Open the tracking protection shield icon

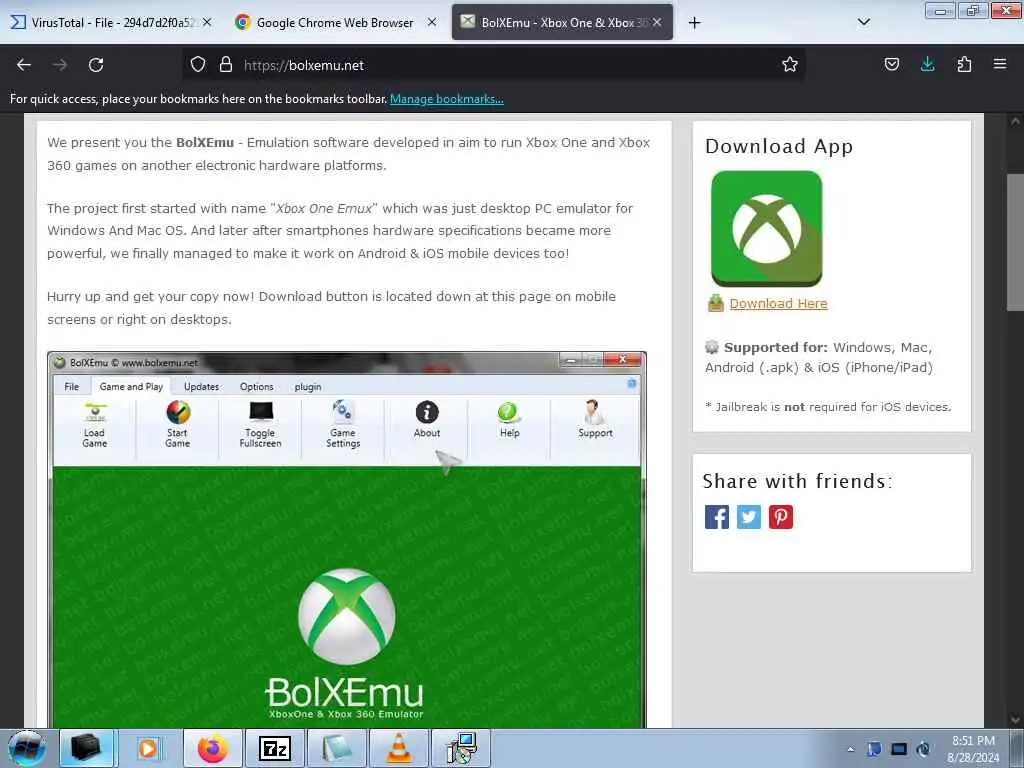point(198,65)
